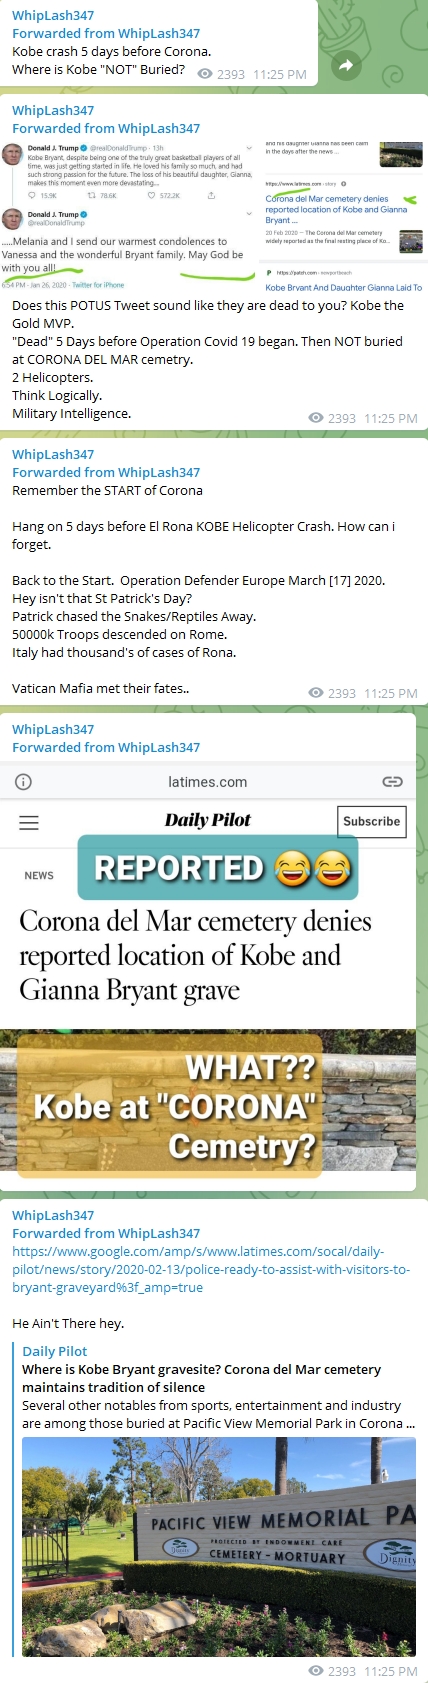
Task: Click the views eye icon on last message
Action: [x=316, y=1671]
